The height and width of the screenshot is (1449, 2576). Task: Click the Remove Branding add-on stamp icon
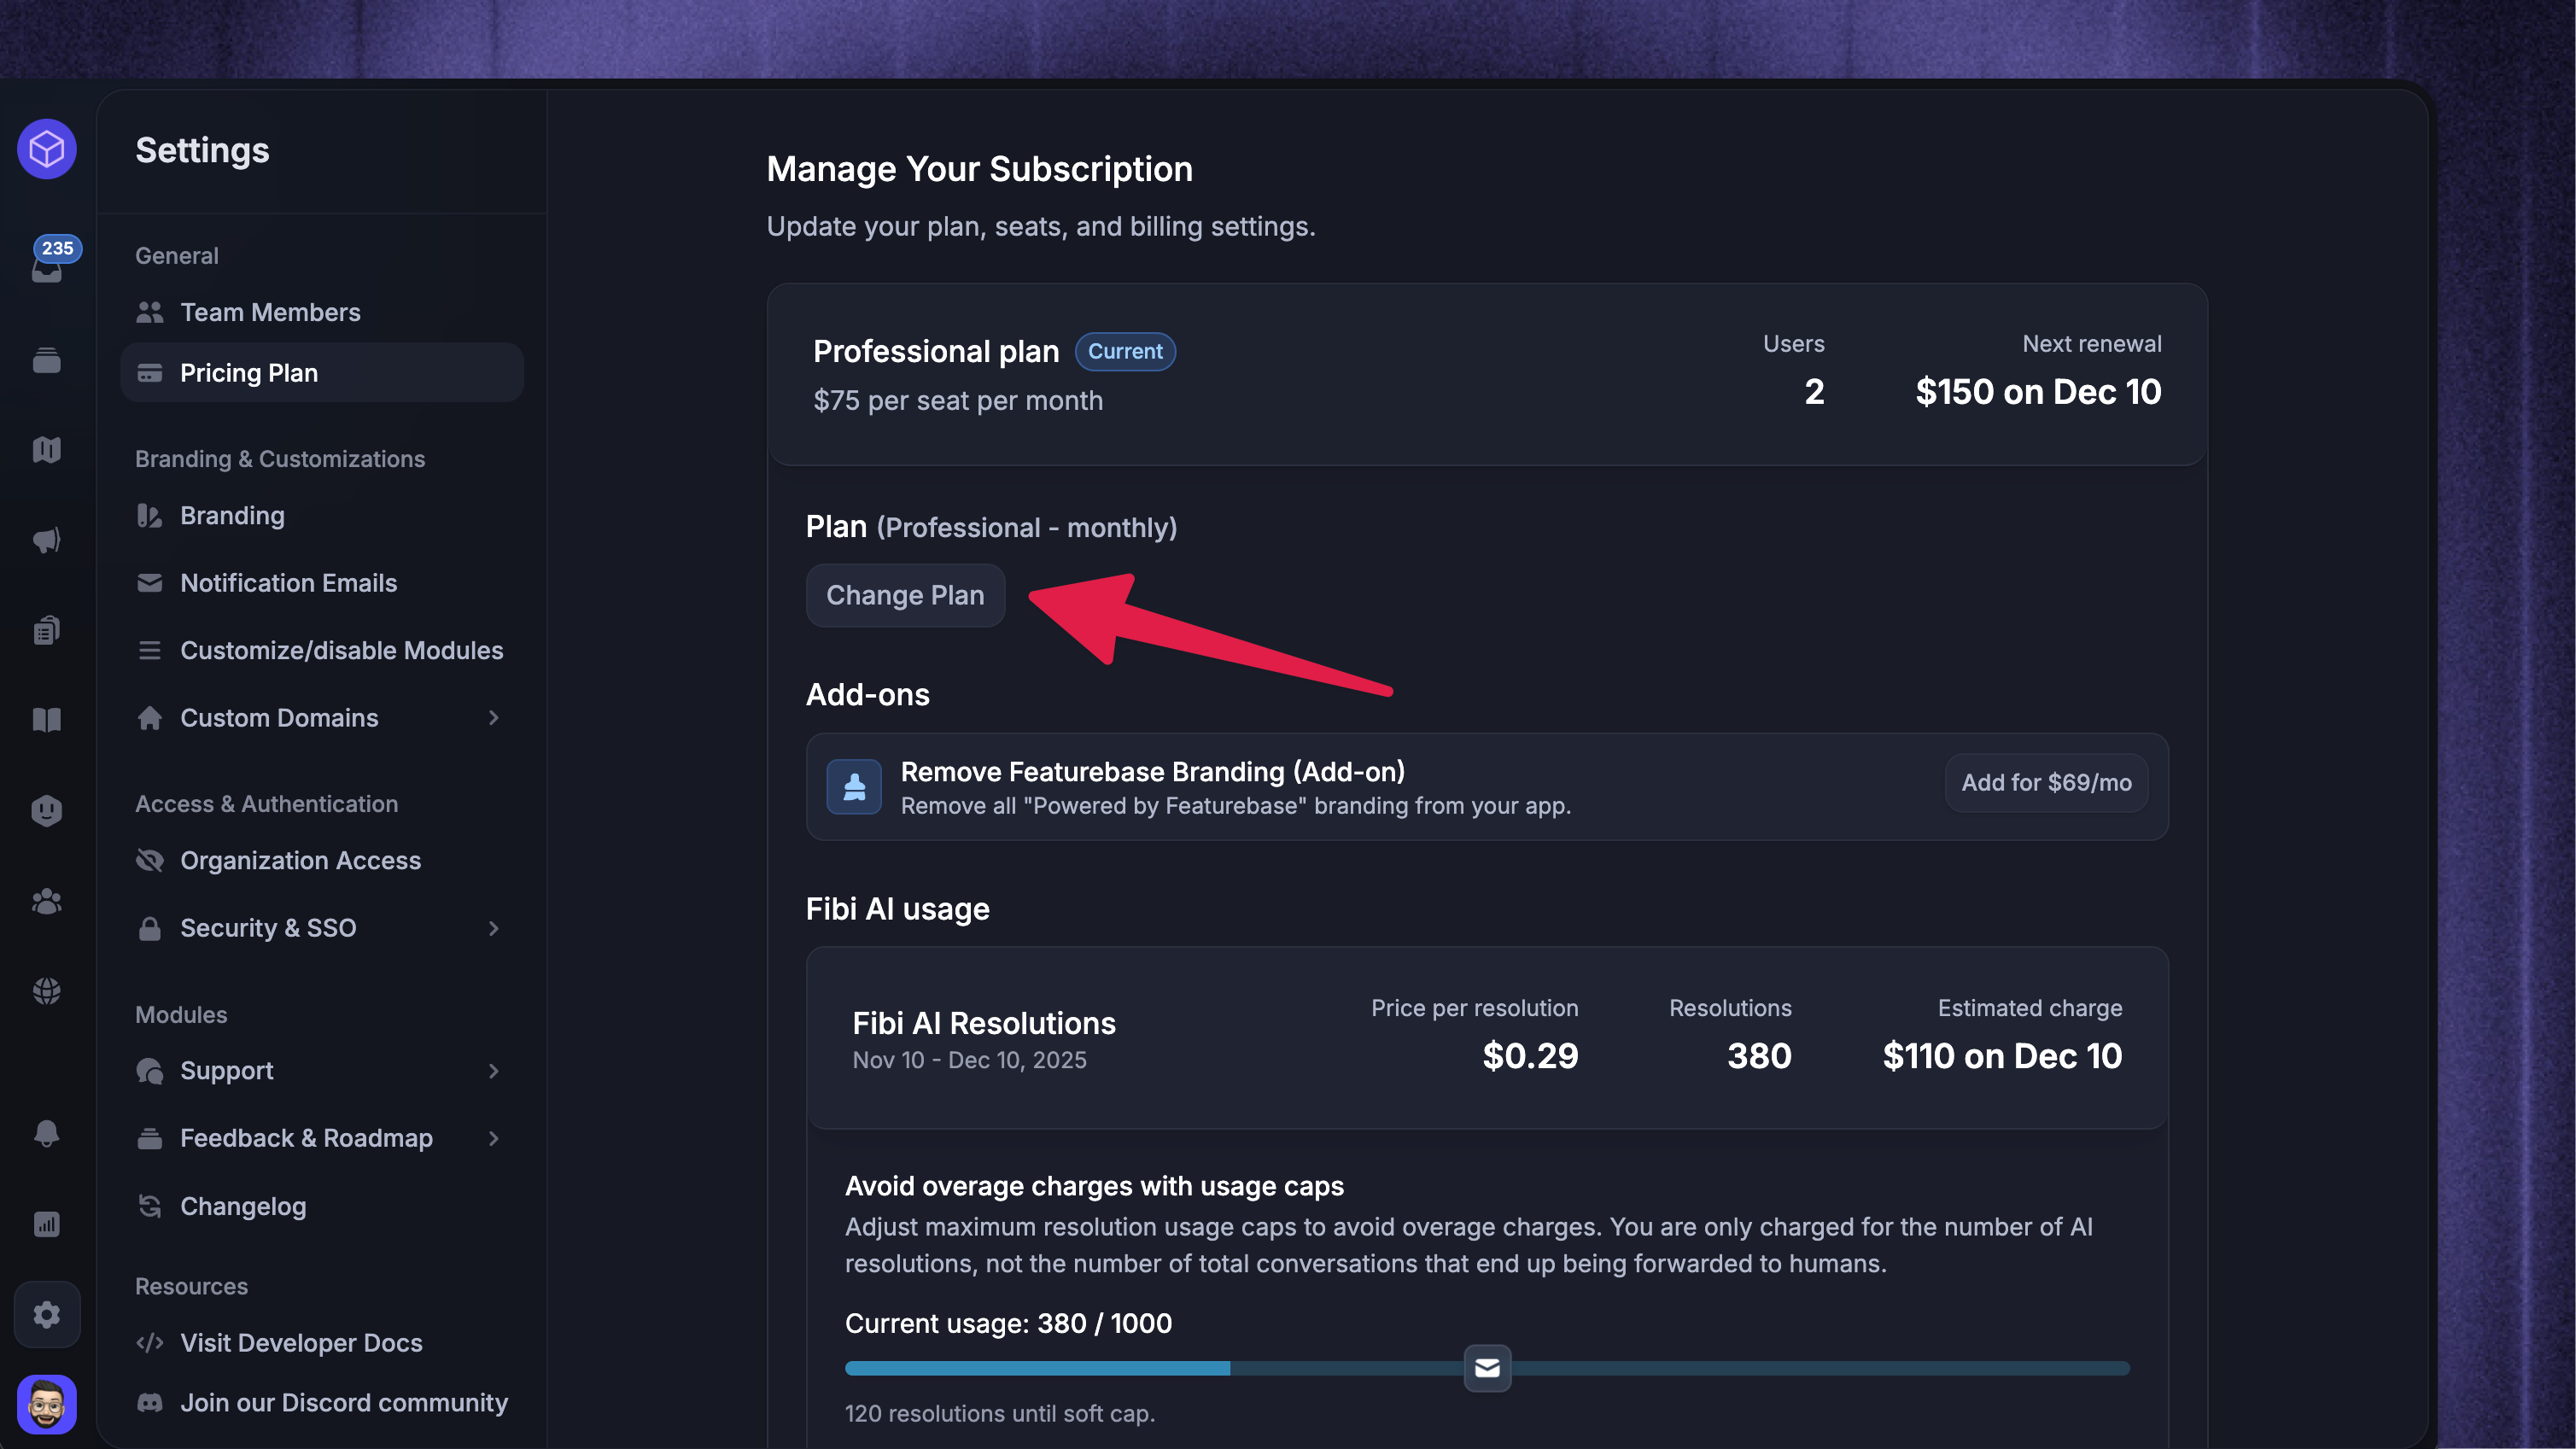854,787
